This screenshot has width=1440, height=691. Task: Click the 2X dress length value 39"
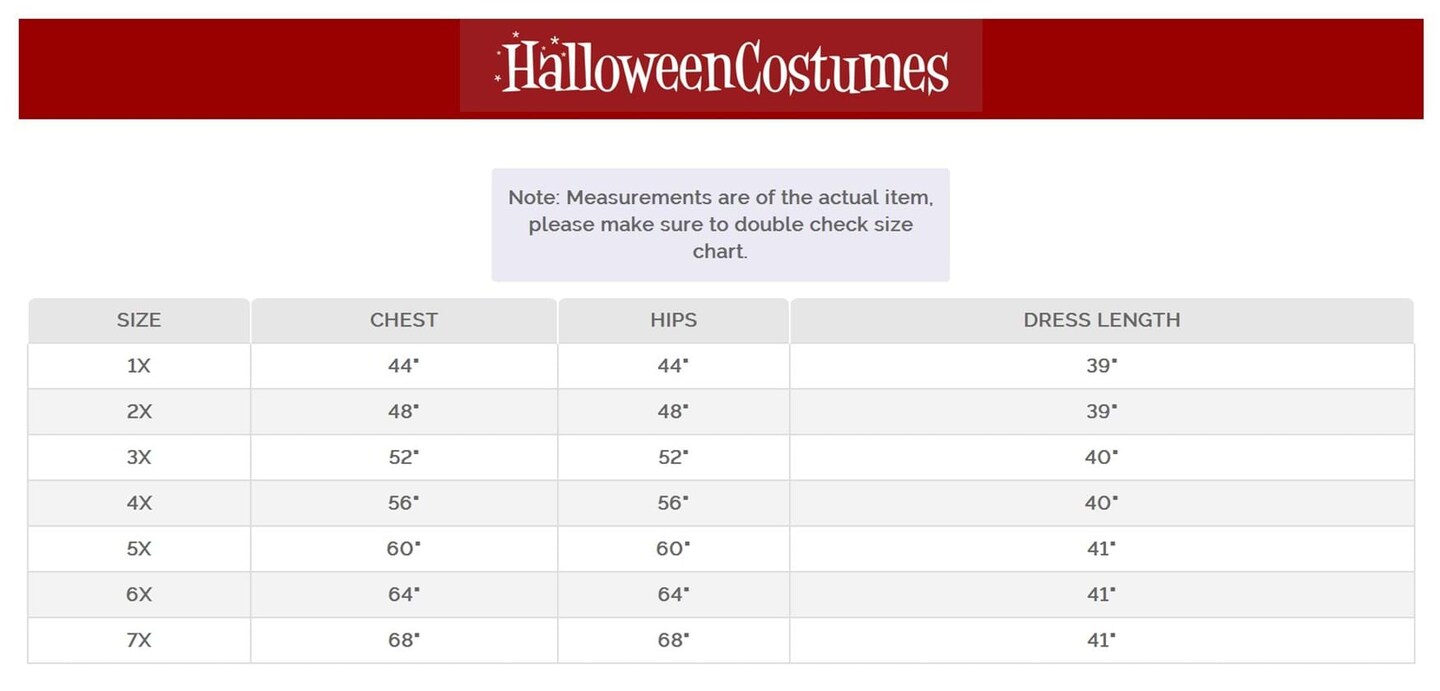(1101, 411)
